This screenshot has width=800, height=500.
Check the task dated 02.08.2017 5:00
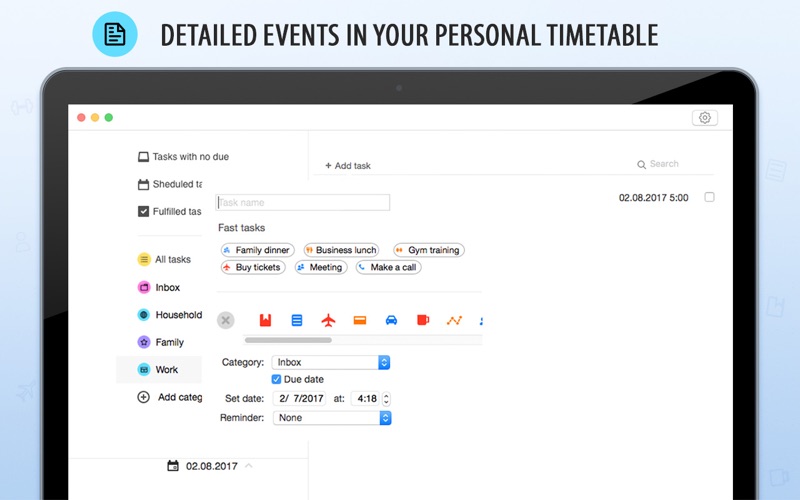709,197
